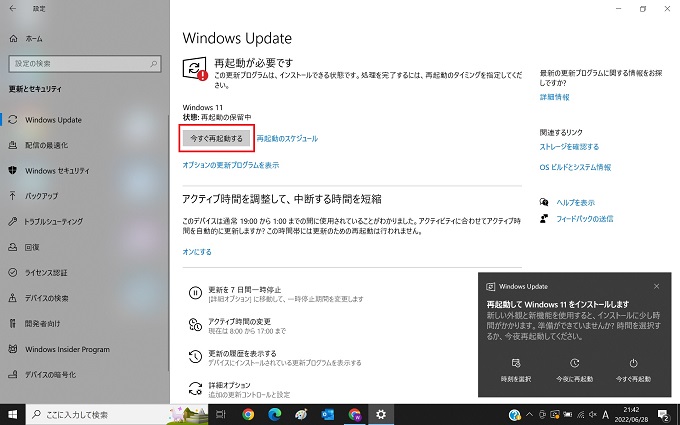This screenshot has height=425, width=680.
Task: Click the clock icon for アクティブ時間の変更
Action: tap(195, 325)
